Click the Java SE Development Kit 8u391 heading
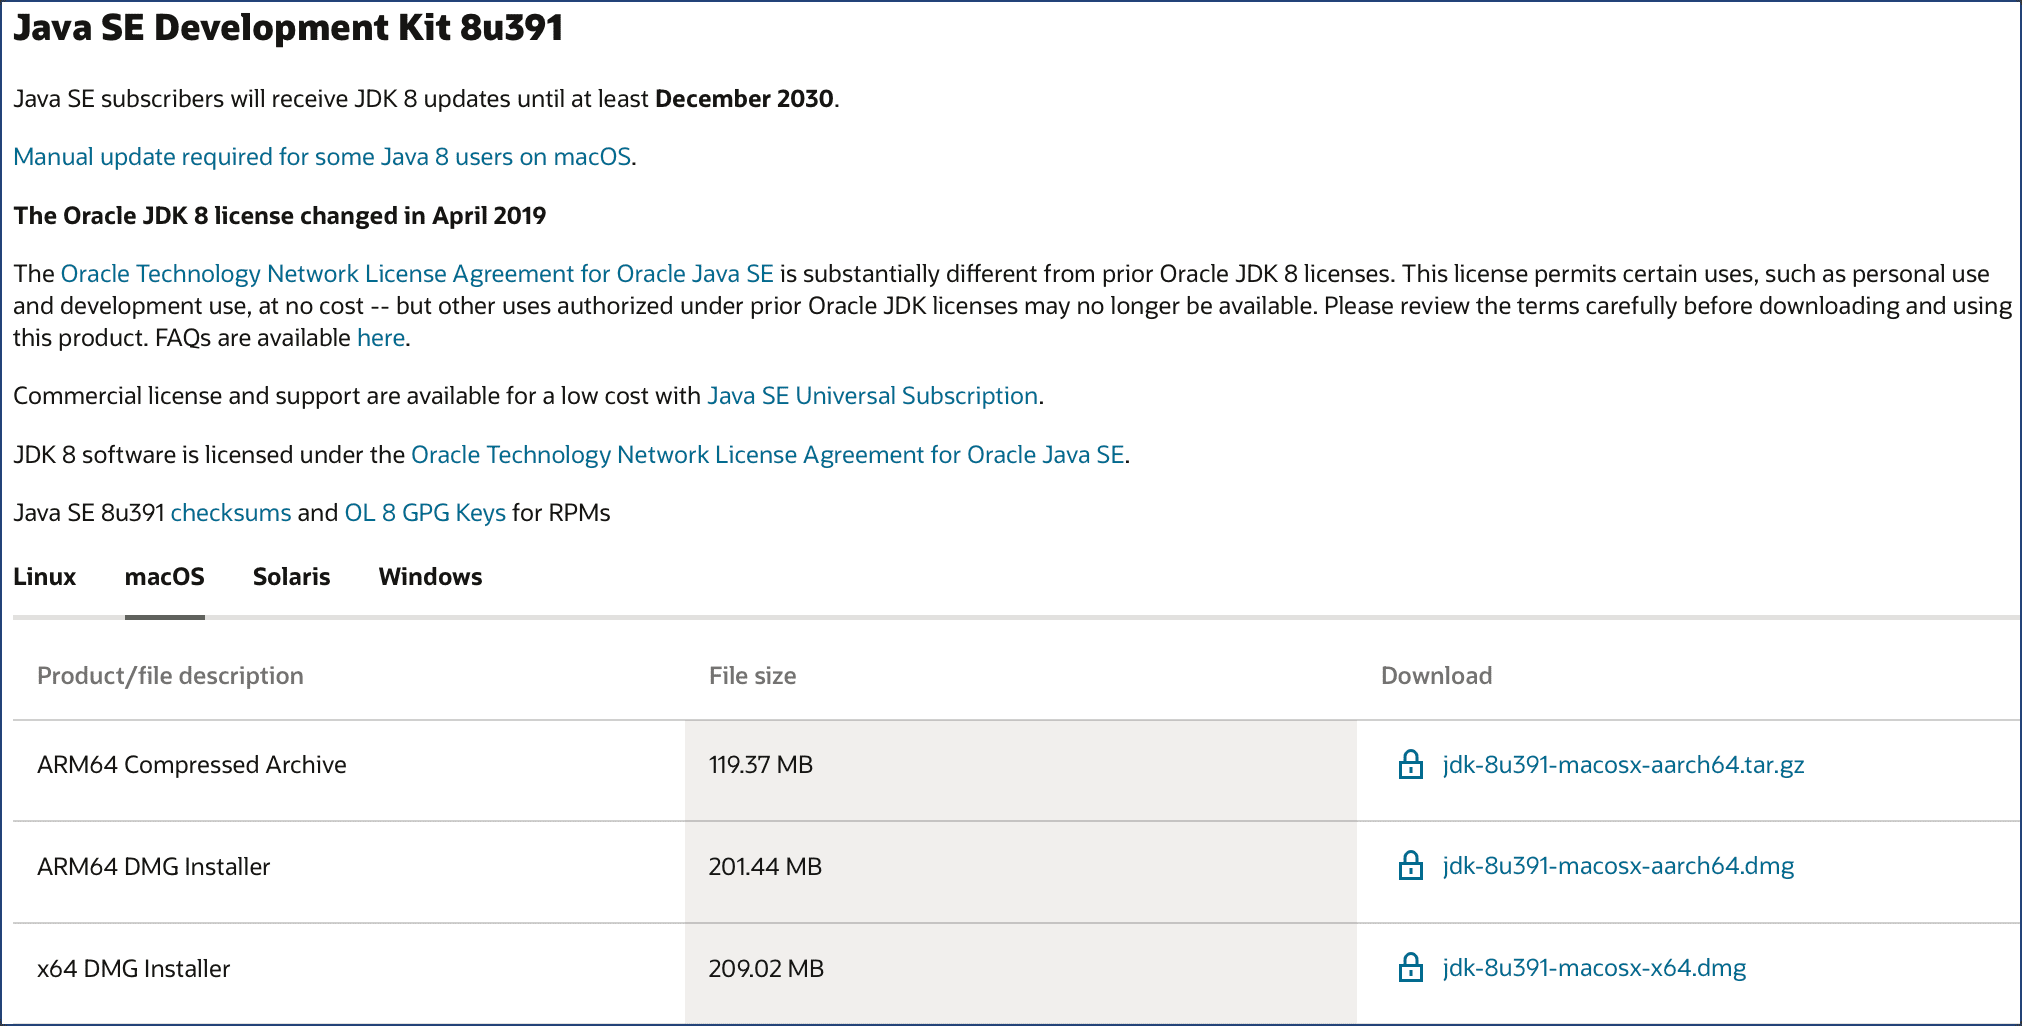The width and height of the screenshot is (2022, 1026). coord(288,28)
